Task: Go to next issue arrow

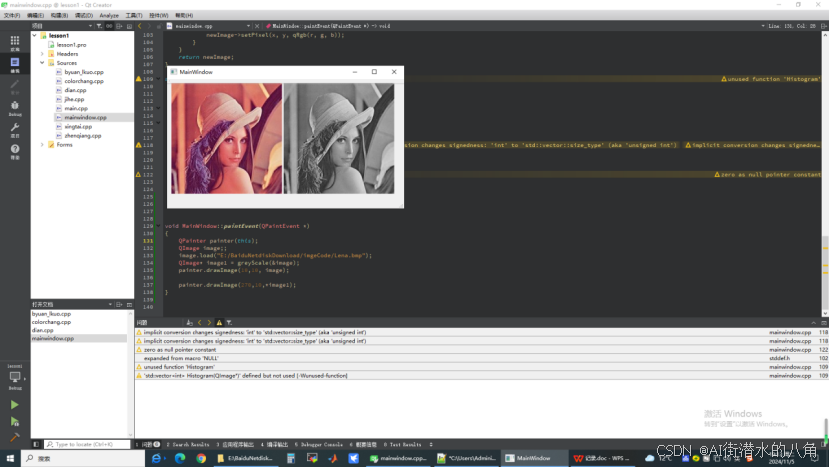Action: (x=209, y=322)
